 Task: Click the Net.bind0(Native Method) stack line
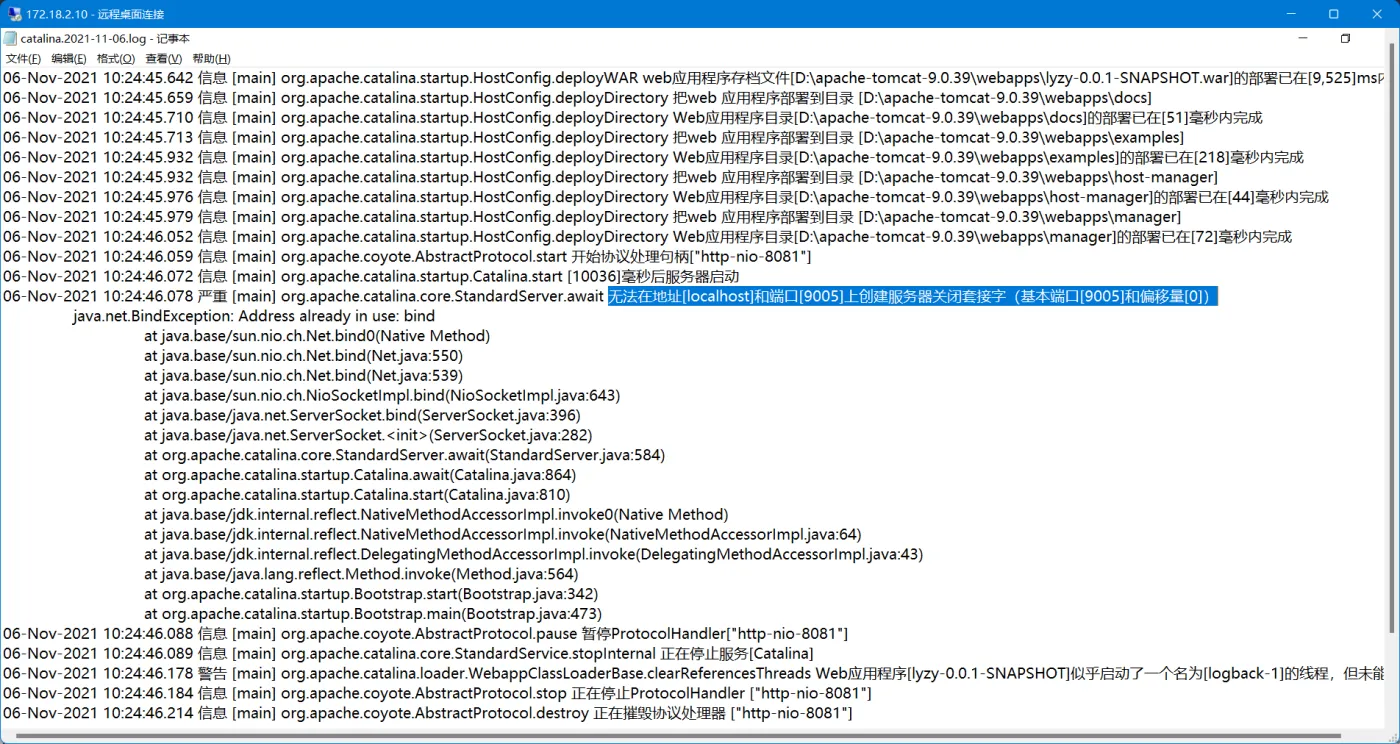point(317,336)
